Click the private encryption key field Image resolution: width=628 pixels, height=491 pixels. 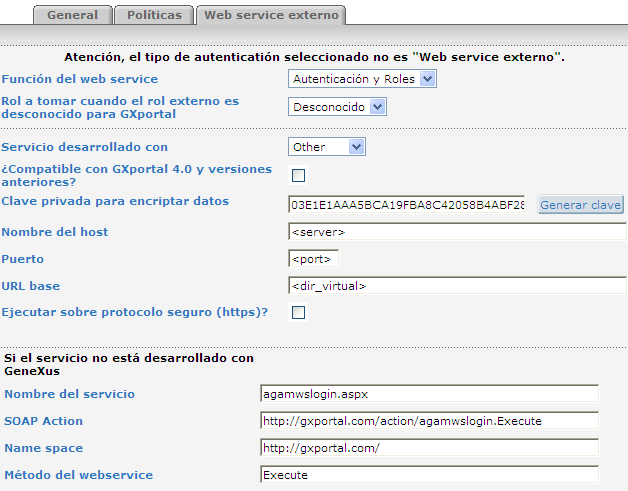407,204
